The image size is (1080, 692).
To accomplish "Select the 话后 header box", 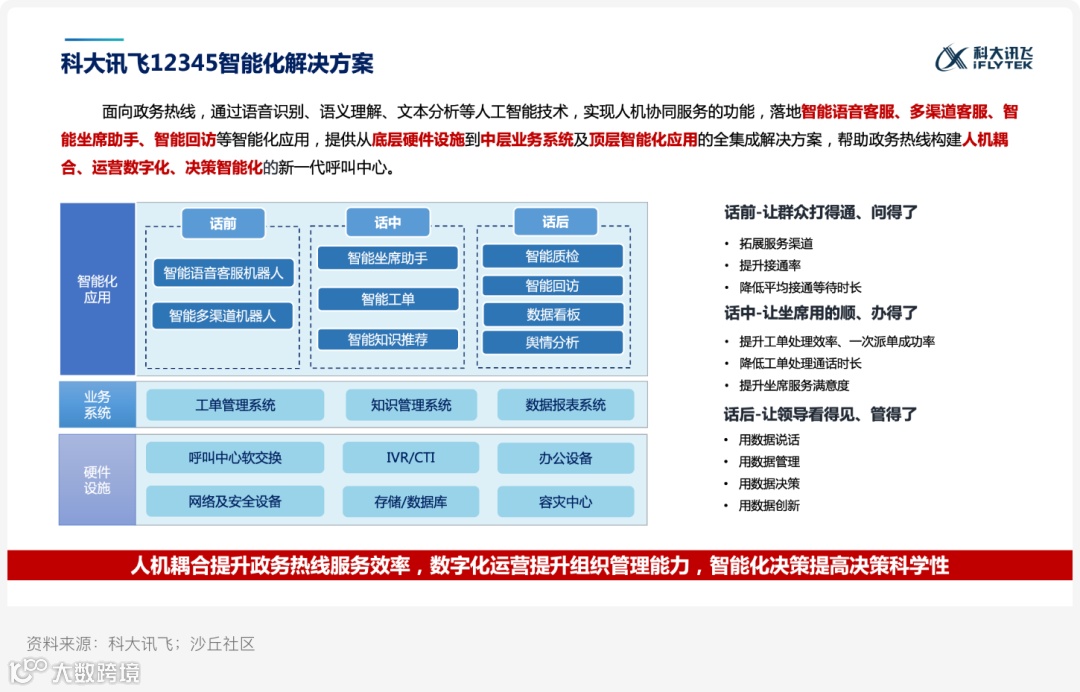I will pos(555,222).
